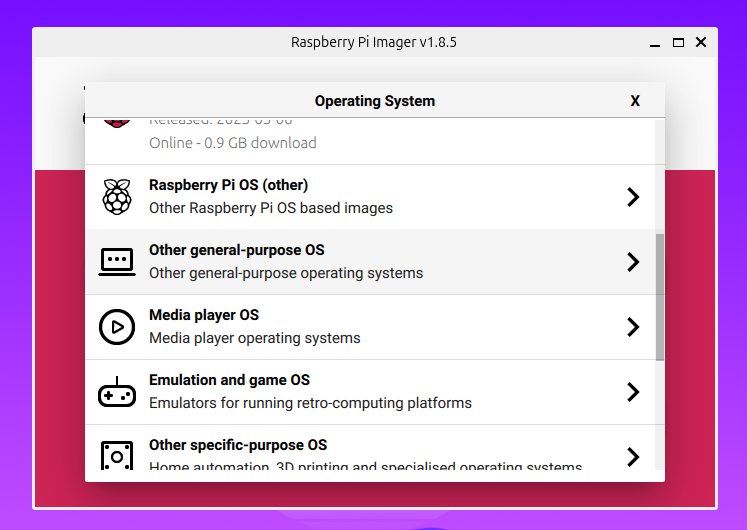Expand Other specific-purpose OS chevron

point(633,457)
